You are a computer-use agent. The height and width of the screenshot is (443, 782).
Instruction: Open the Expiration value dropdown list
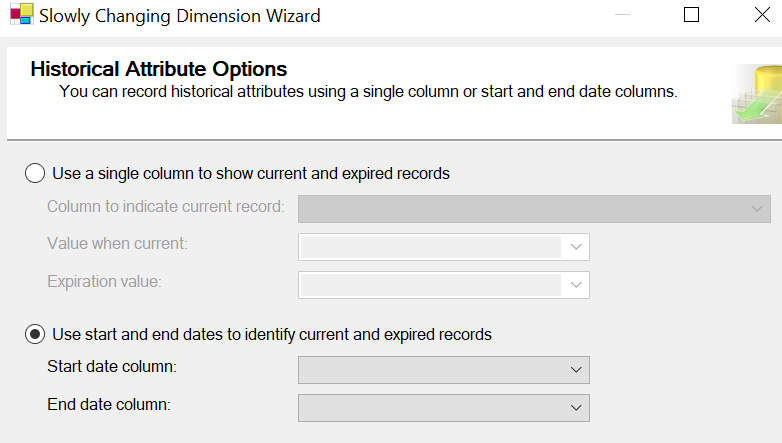(x=576, y=285)
